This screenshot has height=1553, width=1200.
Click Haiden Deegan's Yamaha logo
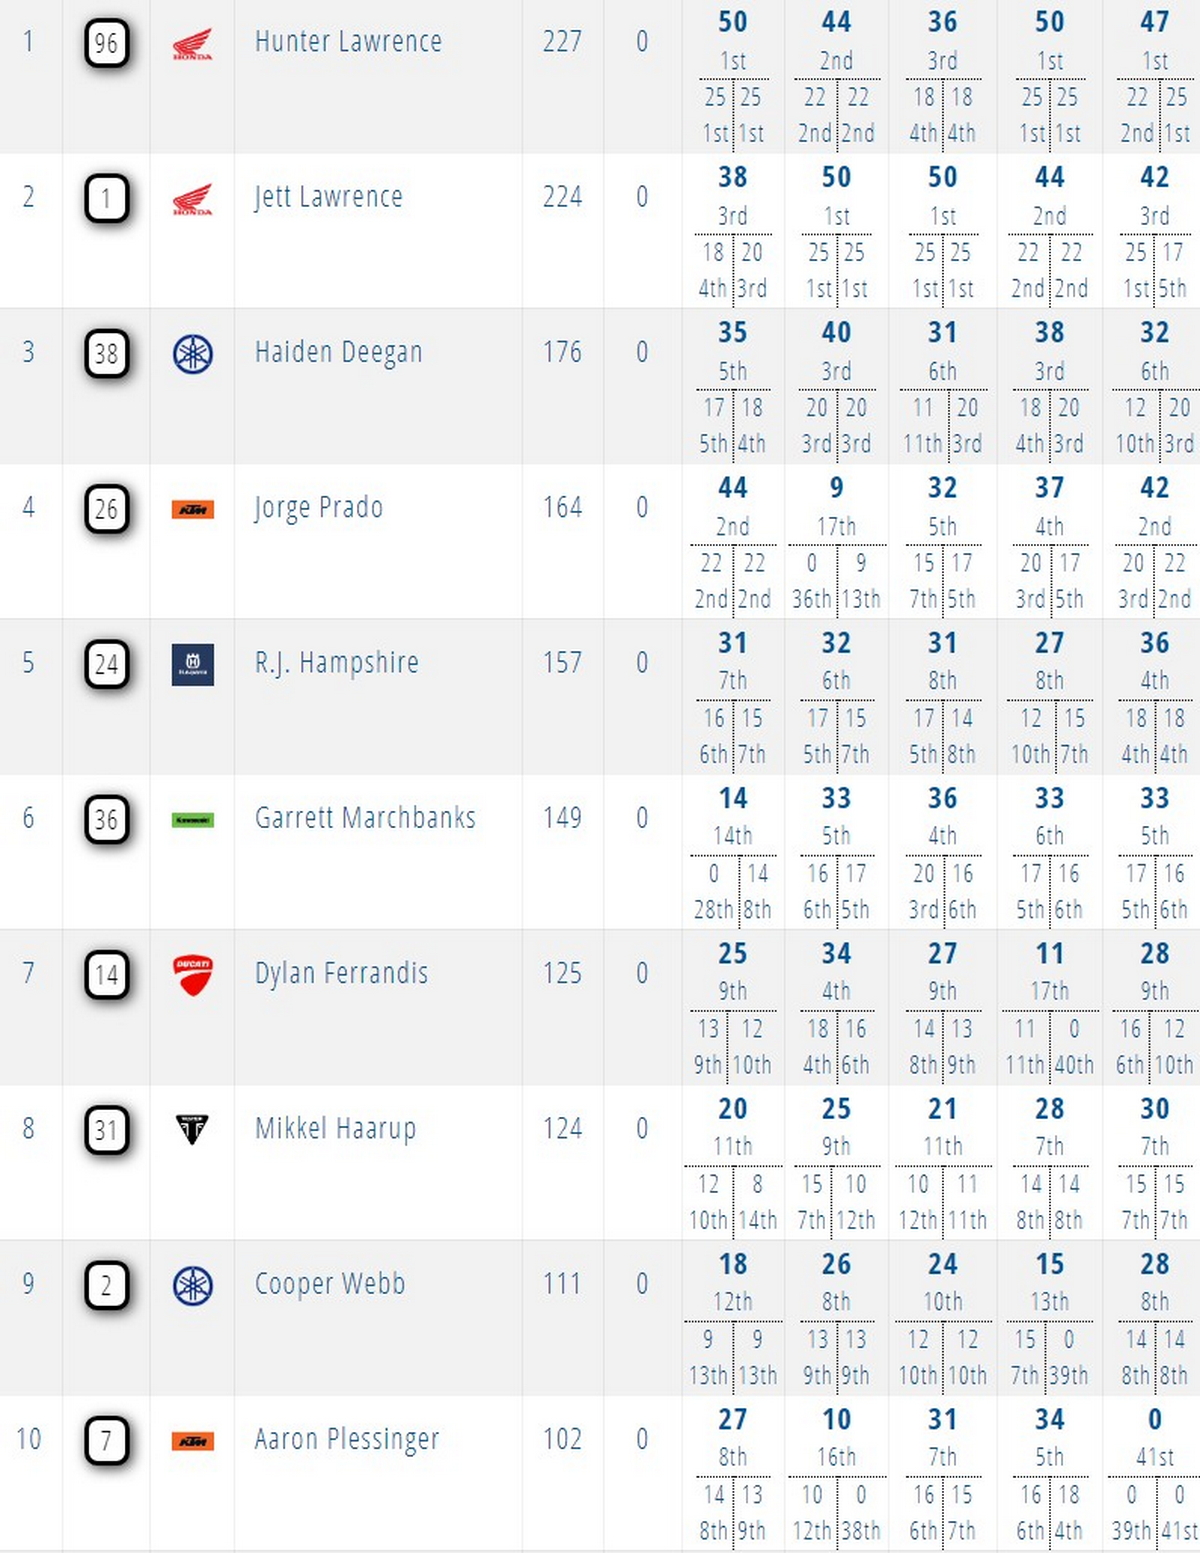192,354
